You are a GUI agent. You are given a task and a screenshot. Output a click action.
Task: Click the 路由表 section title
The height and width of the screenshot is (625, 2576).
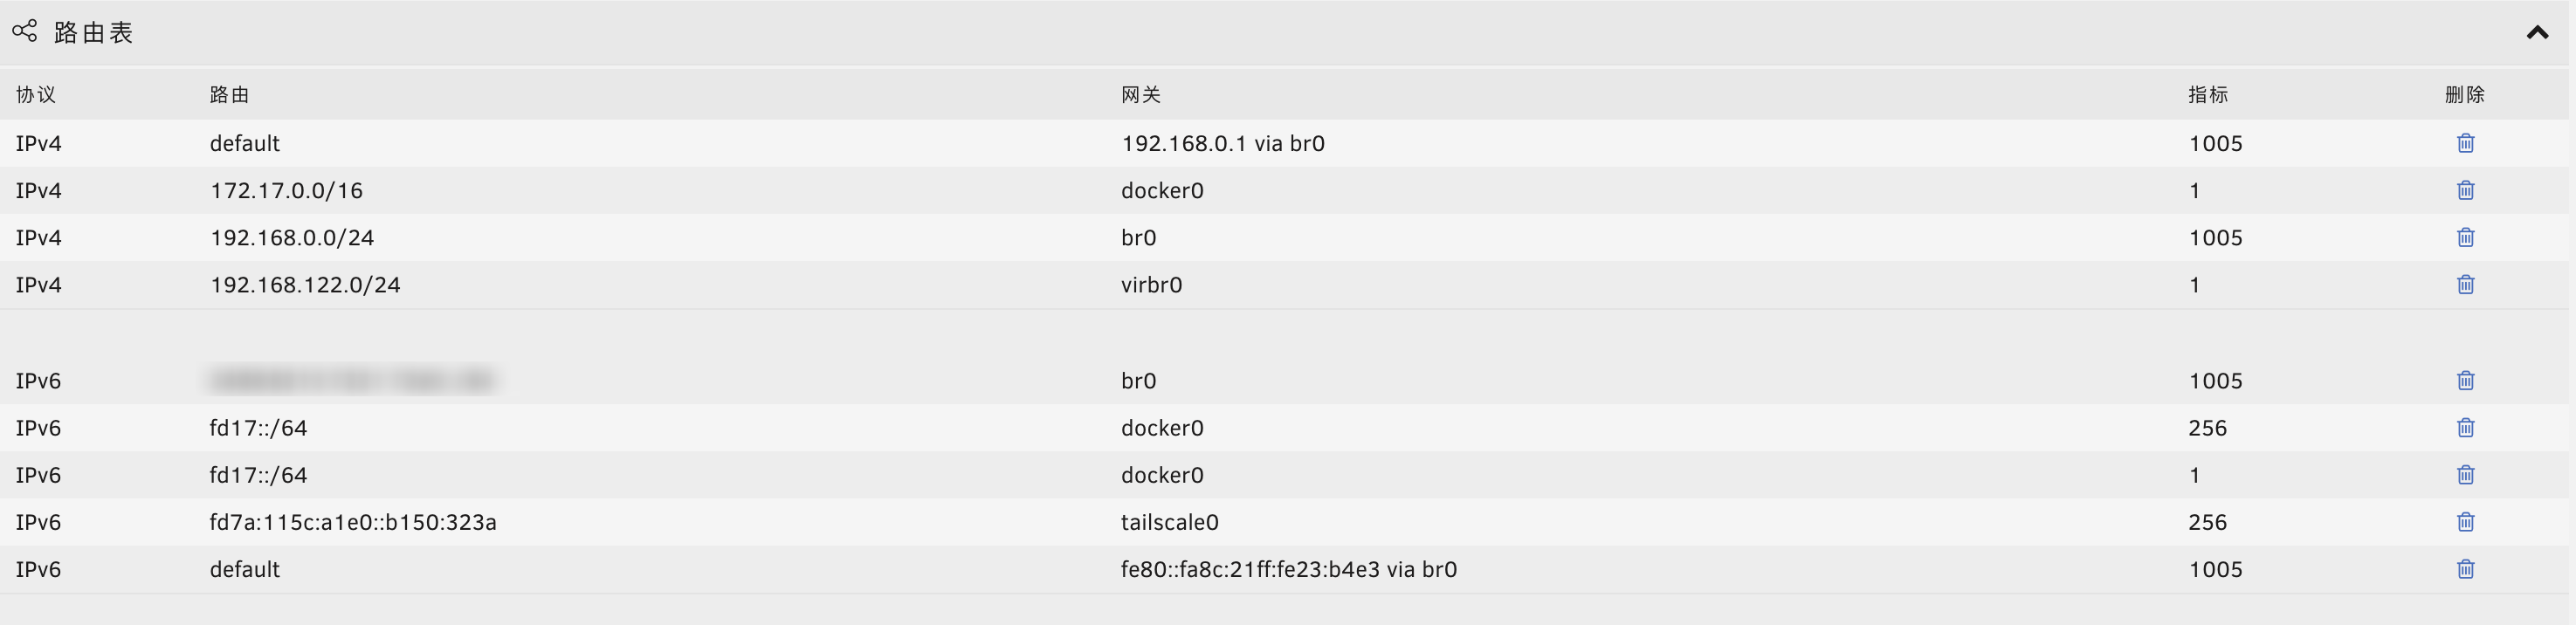click(93, 33)
